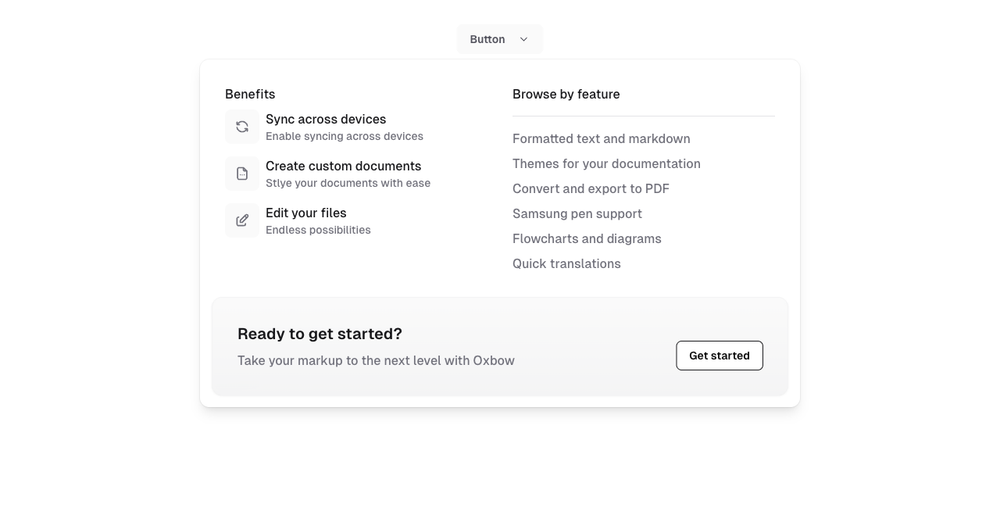This screenshot has width=1000, height=508.
Task: Open the "Formatted text and markdown" link
Action: point(601,139)
